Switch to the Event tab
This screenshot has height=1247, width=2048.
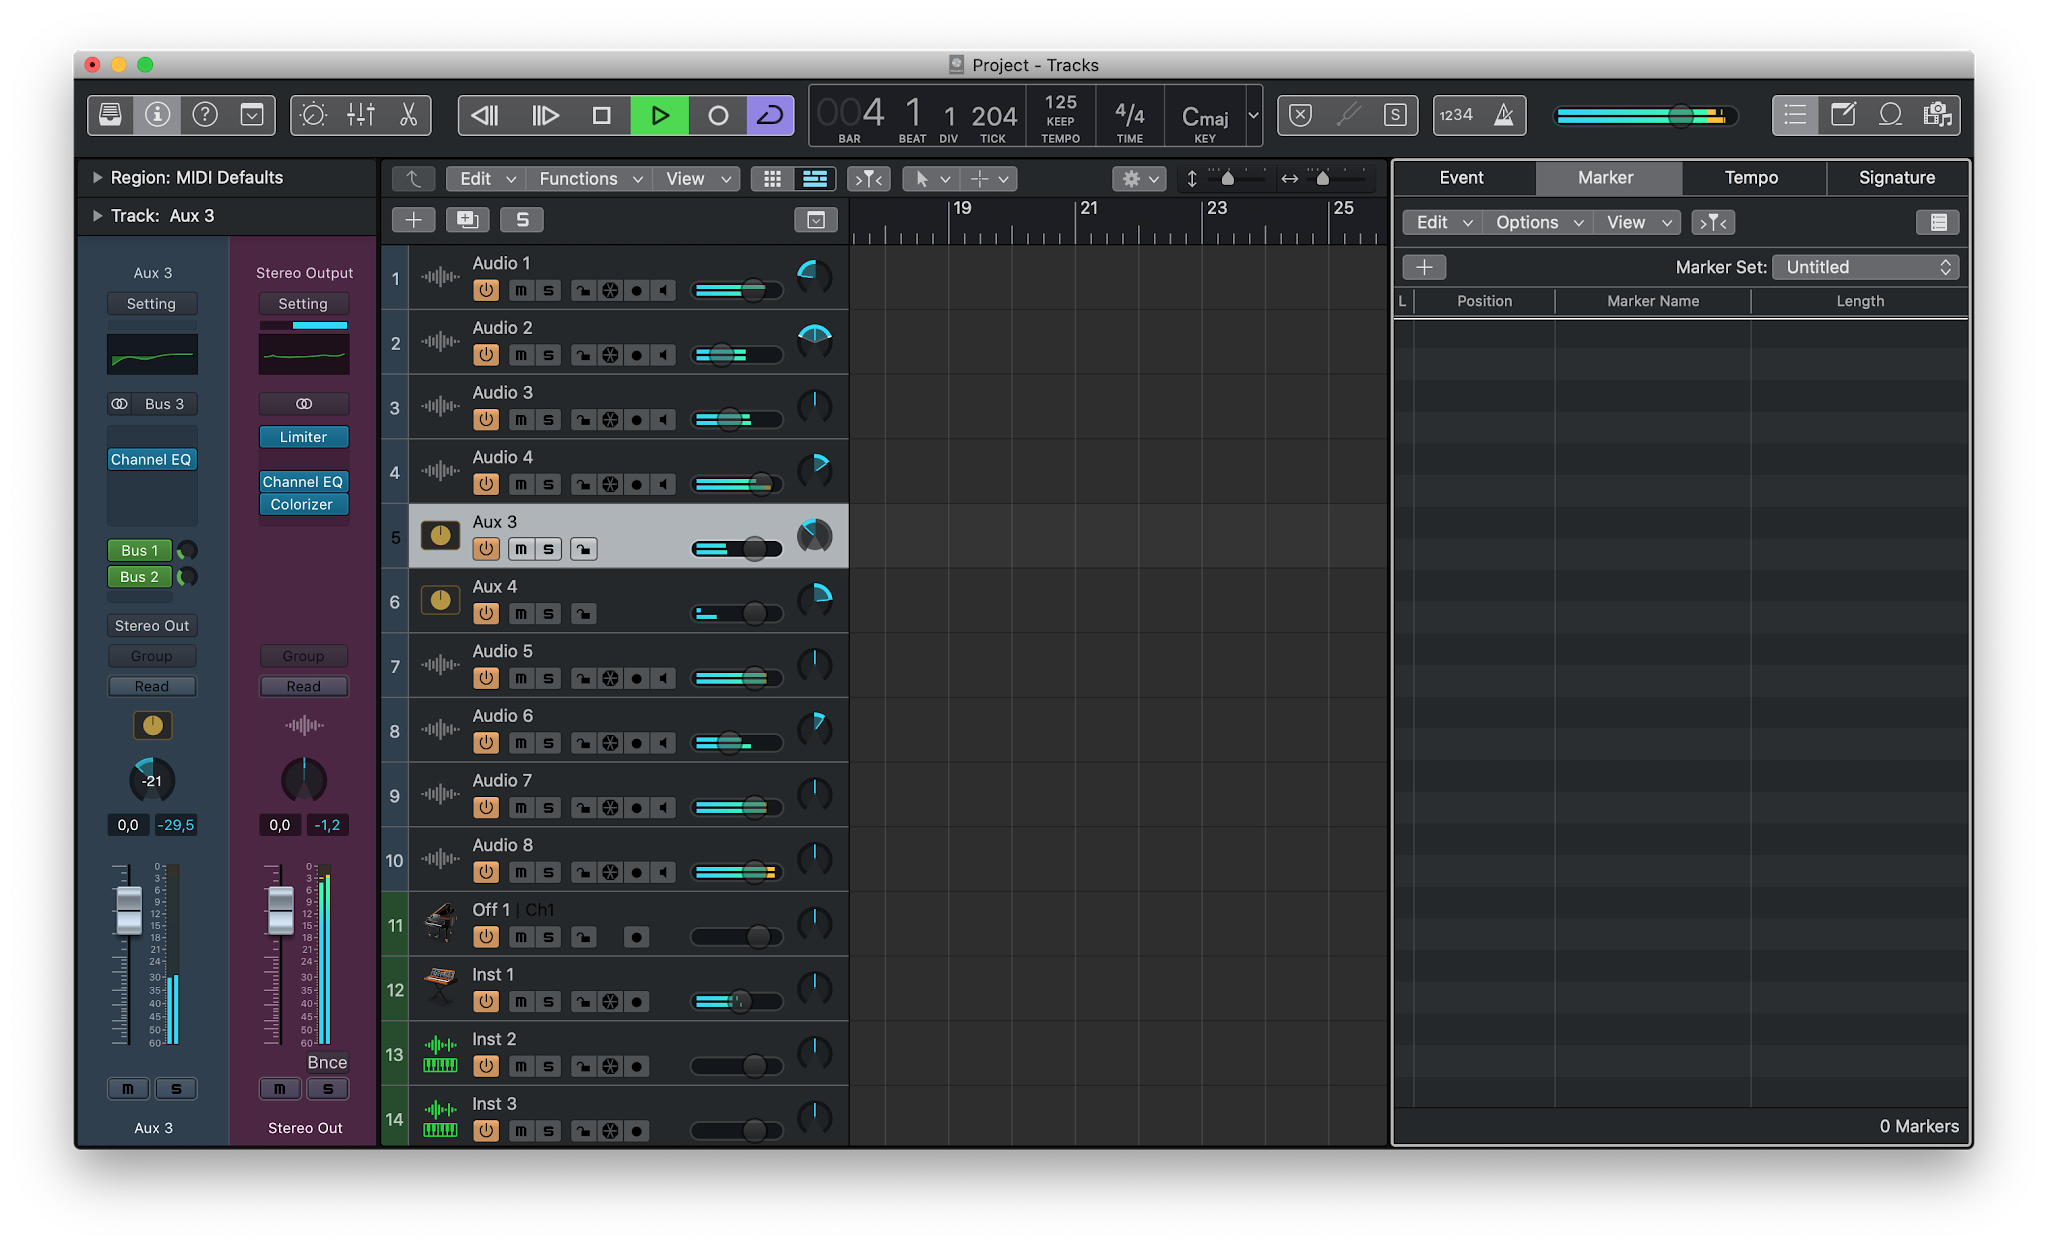(x=1461, y=178)
